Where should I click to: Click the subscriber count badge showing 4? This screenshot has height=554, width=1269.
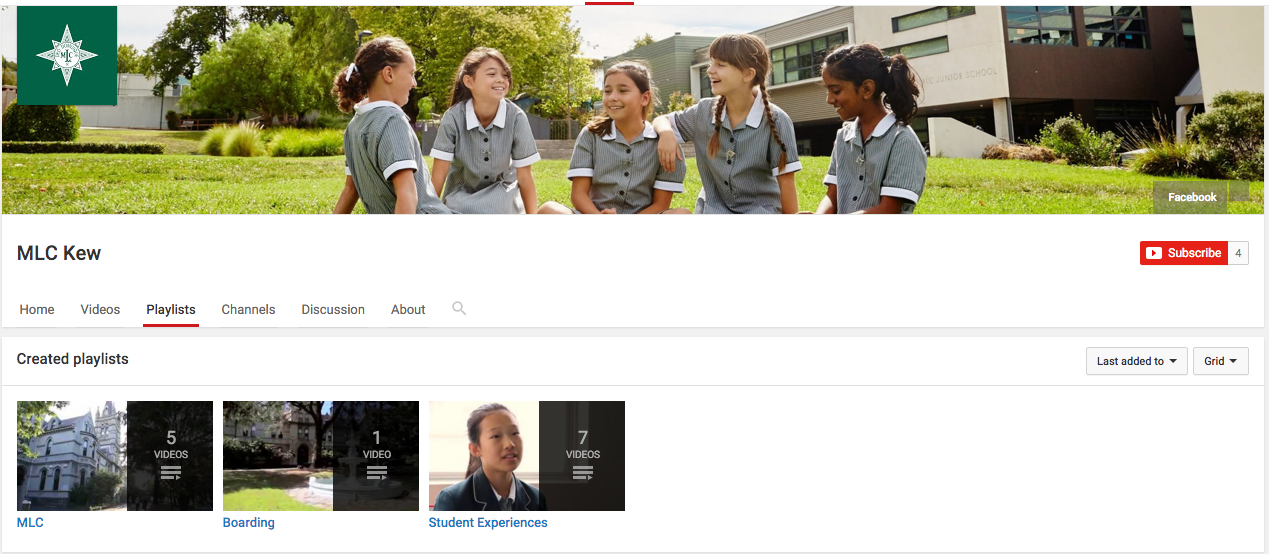coord(1238,253)
